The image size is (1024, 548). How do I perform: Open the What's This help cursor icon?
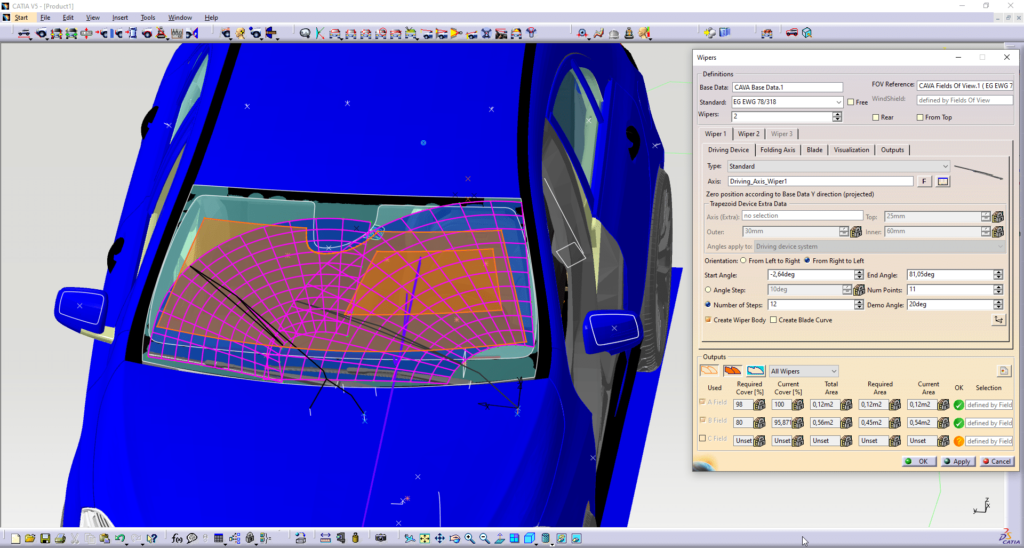click(x=152, y=539)
